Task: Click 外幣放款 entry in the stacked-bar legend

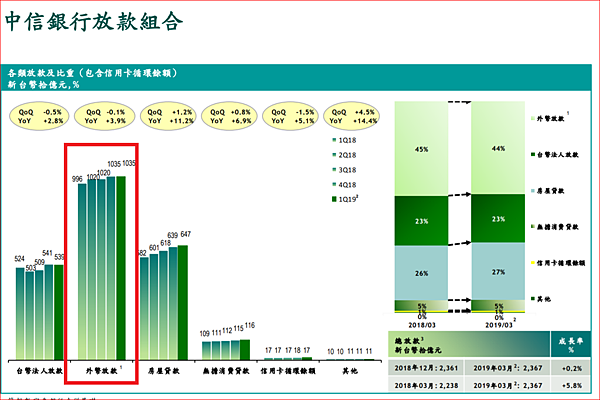Action: [x=550, y=119]
